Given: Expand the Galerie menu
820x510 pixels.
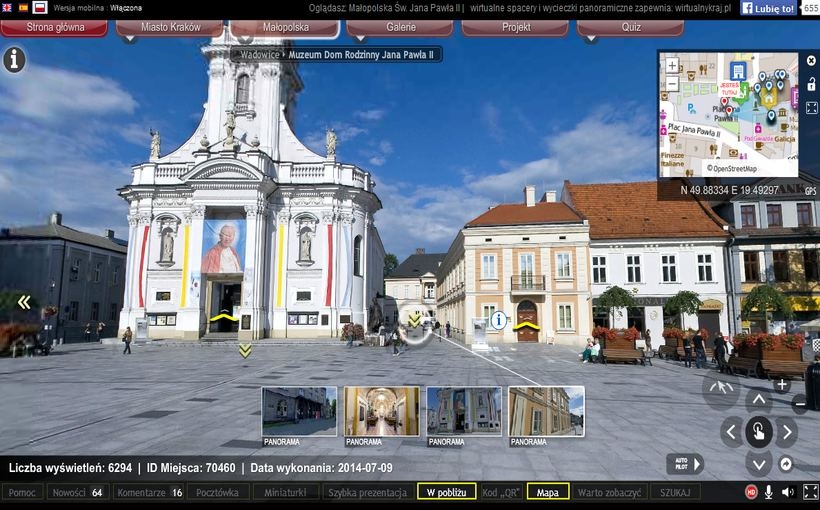Looking at the screenshot, I should [401, 28].
